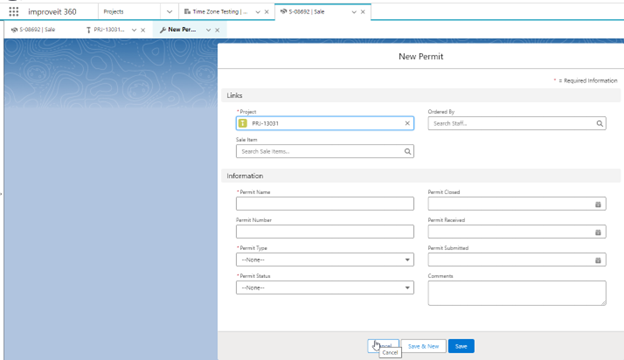The height and width of the screenshot is (360, 624).
Task: Open the Projects navigation dropdown chevron
Action: 170,12
